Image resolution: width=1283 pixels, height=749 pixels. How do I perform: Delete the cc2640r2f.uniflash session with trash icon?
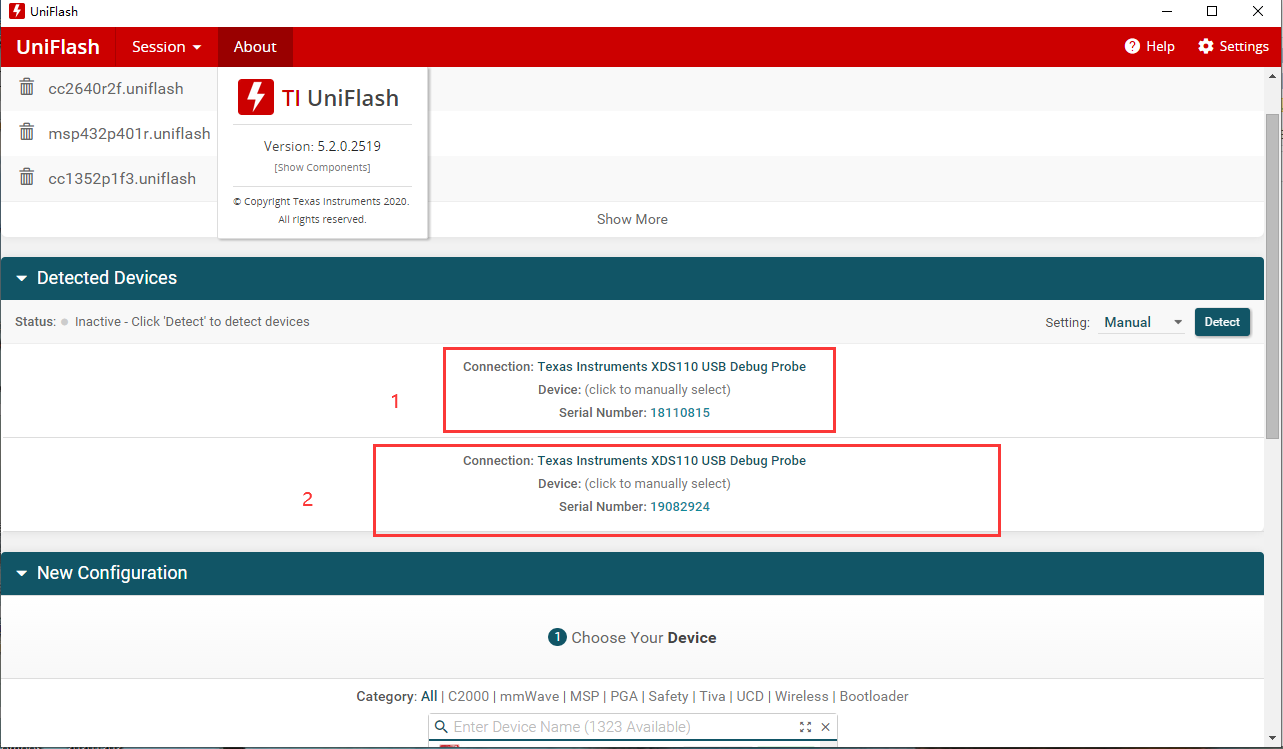click(x=27, y=88)
